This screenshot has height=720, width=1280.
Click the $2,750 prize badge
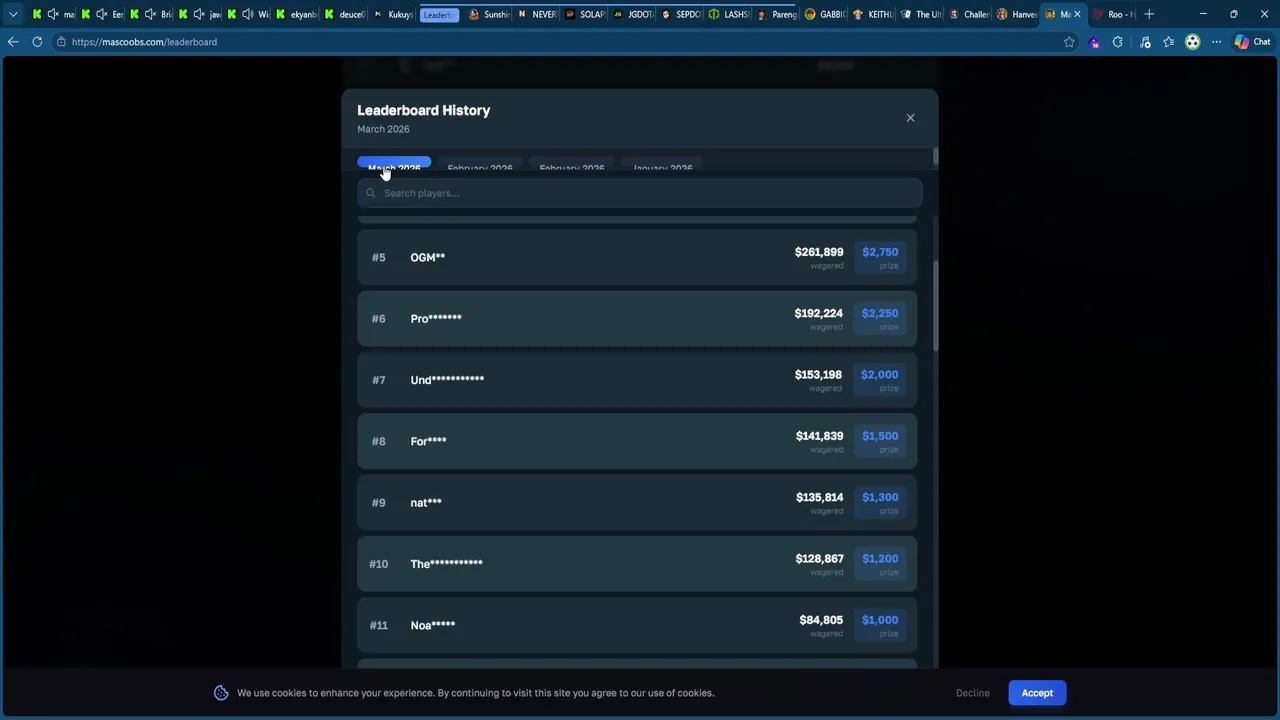point(880,257)
